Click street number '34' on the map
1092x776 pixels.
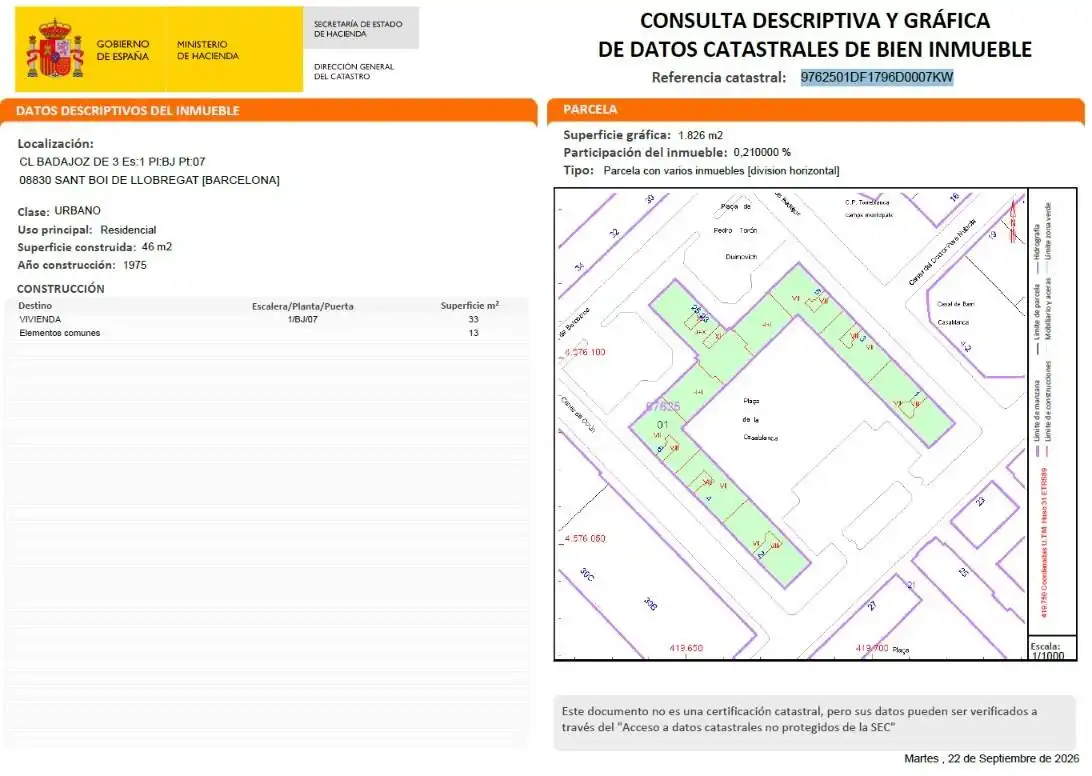[x=579, y=267]
